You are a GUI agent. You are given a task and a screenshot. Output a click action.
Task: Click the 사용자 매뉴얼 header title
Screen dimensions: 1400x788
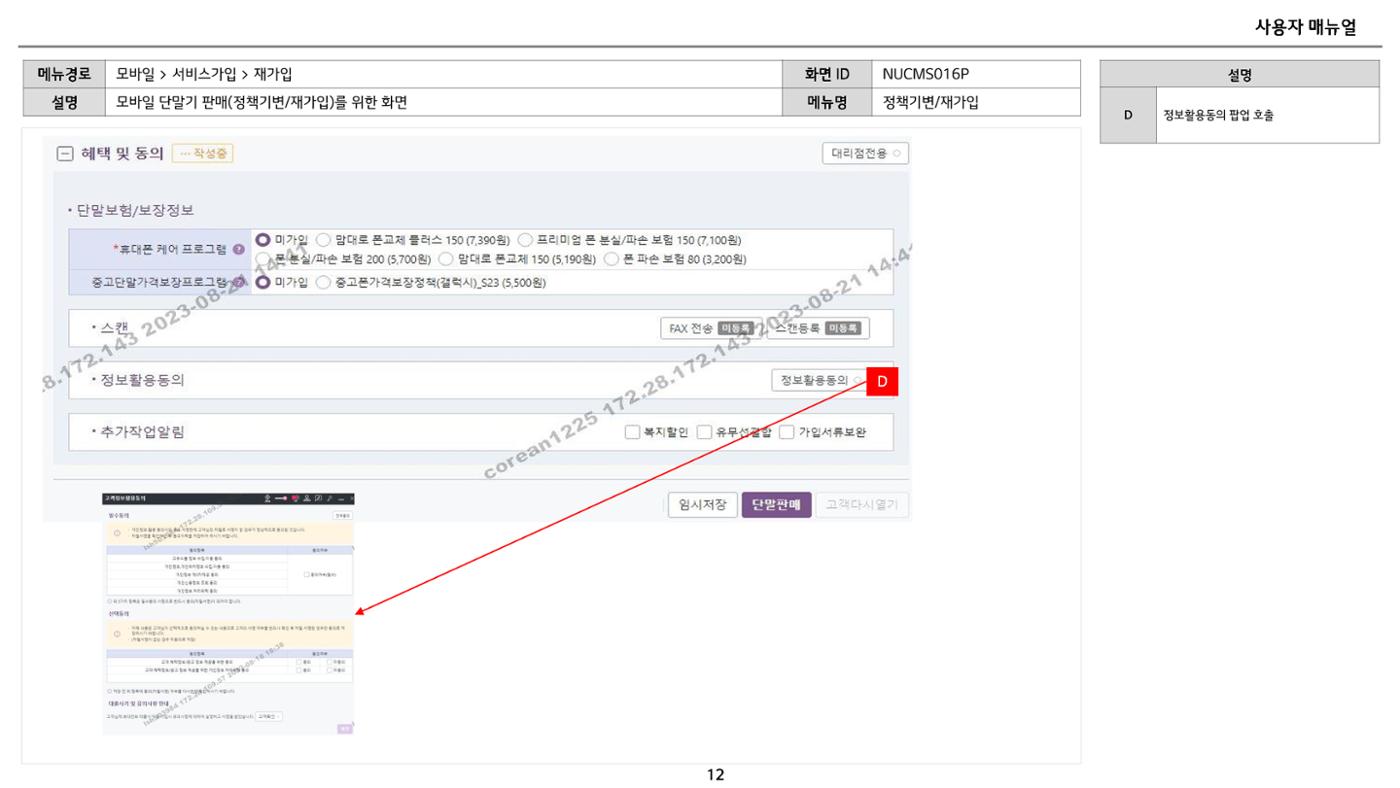click(1305, 27)
